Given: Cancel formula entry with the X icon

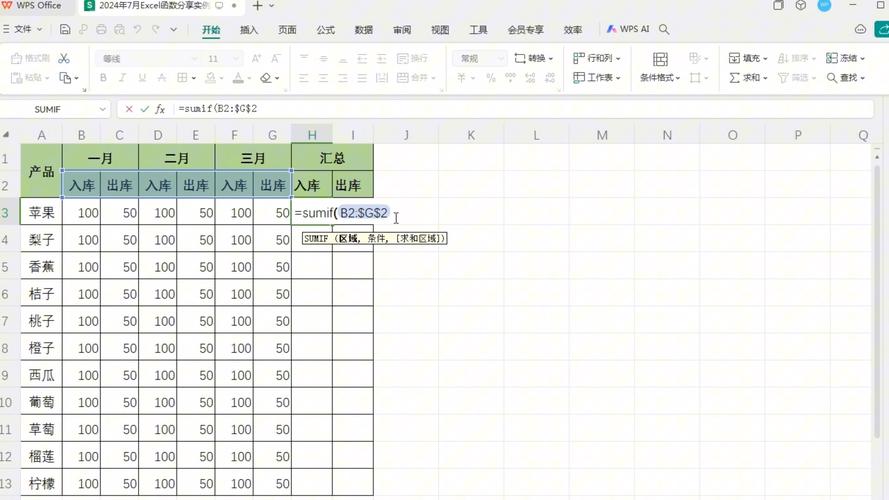Looking at the screenshot, I should [x=129, y=109].
